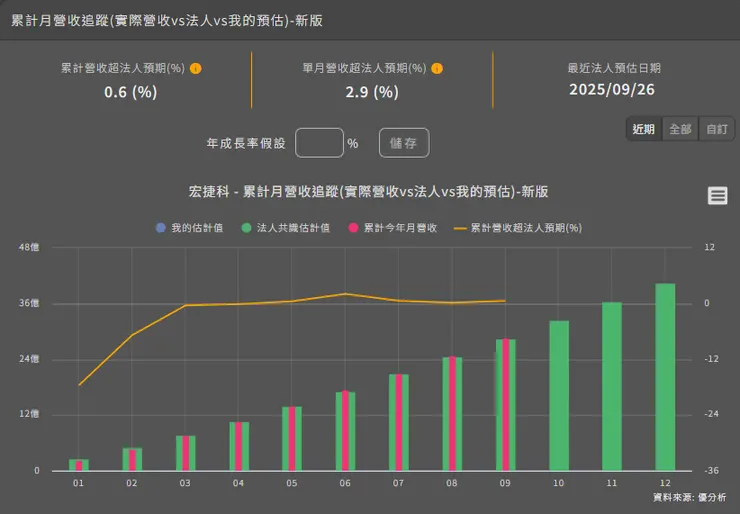Select the 近期 range tab
This screenshot has width=740, height=514.
coord(644,129)
